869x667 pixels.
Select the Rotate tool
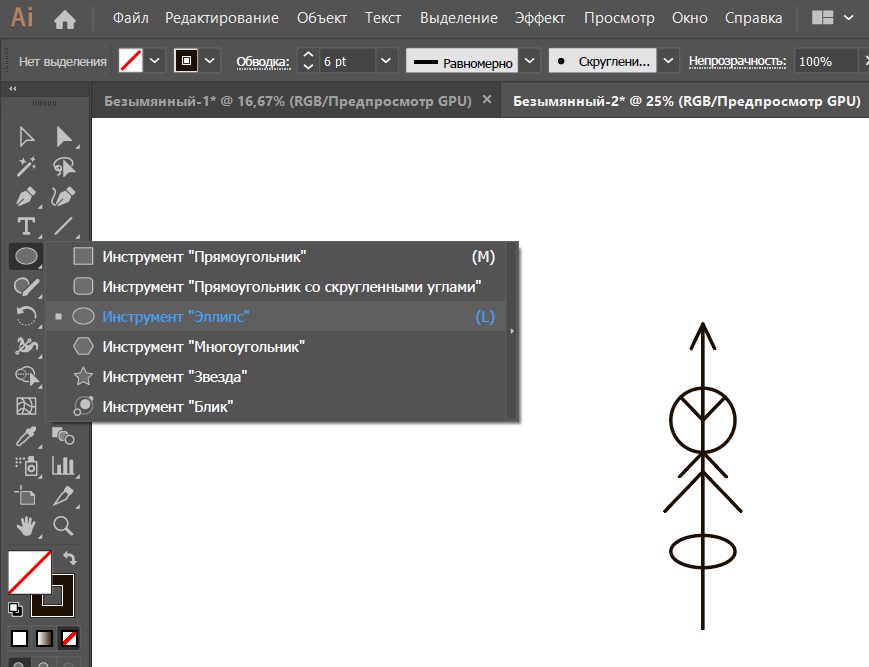[26, 316]
